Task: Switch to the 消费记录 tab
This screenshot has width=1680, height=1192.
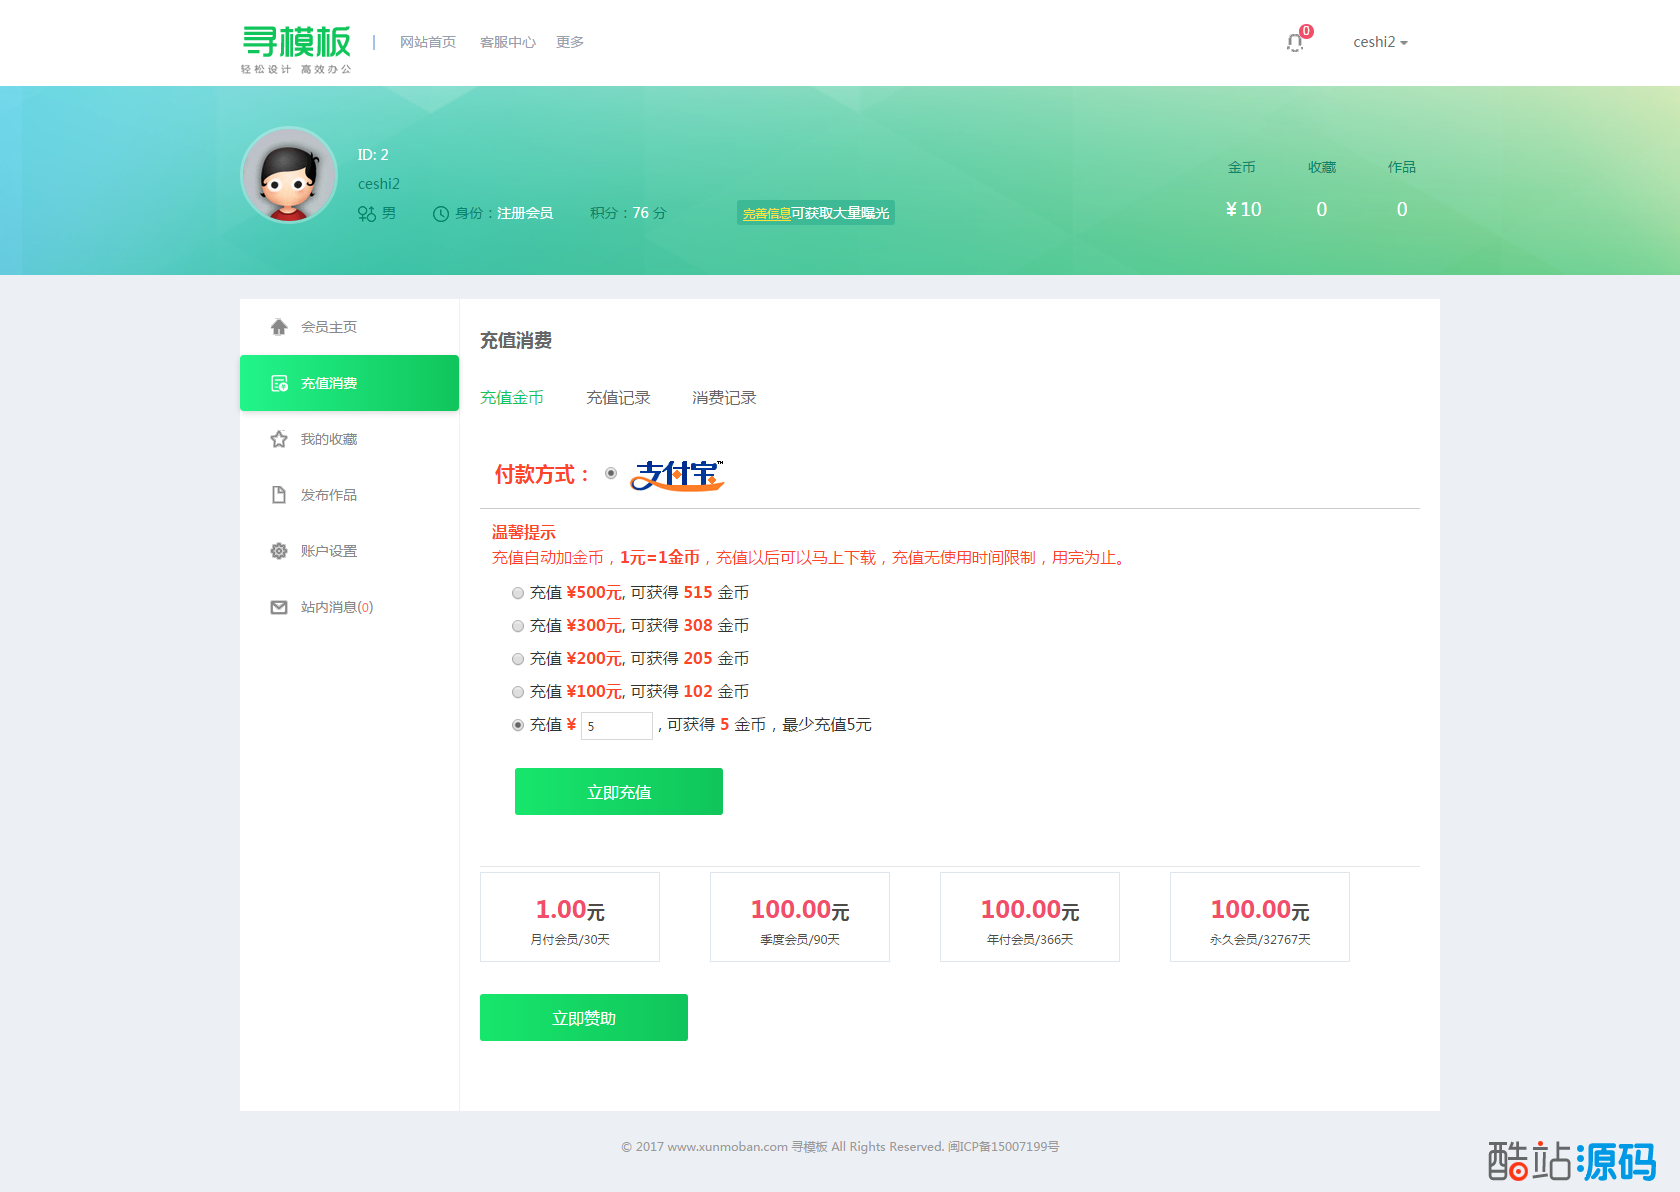Action: 724,398
